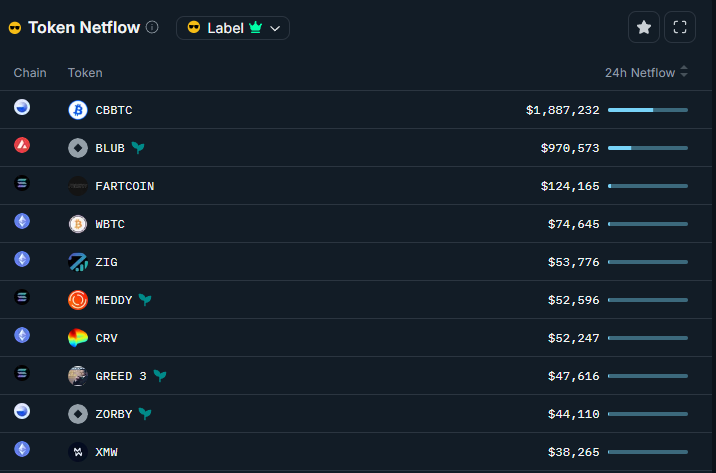716x473 pixels.
Task: Click the info icon beside Token Netflow
Action: point(152,27)
